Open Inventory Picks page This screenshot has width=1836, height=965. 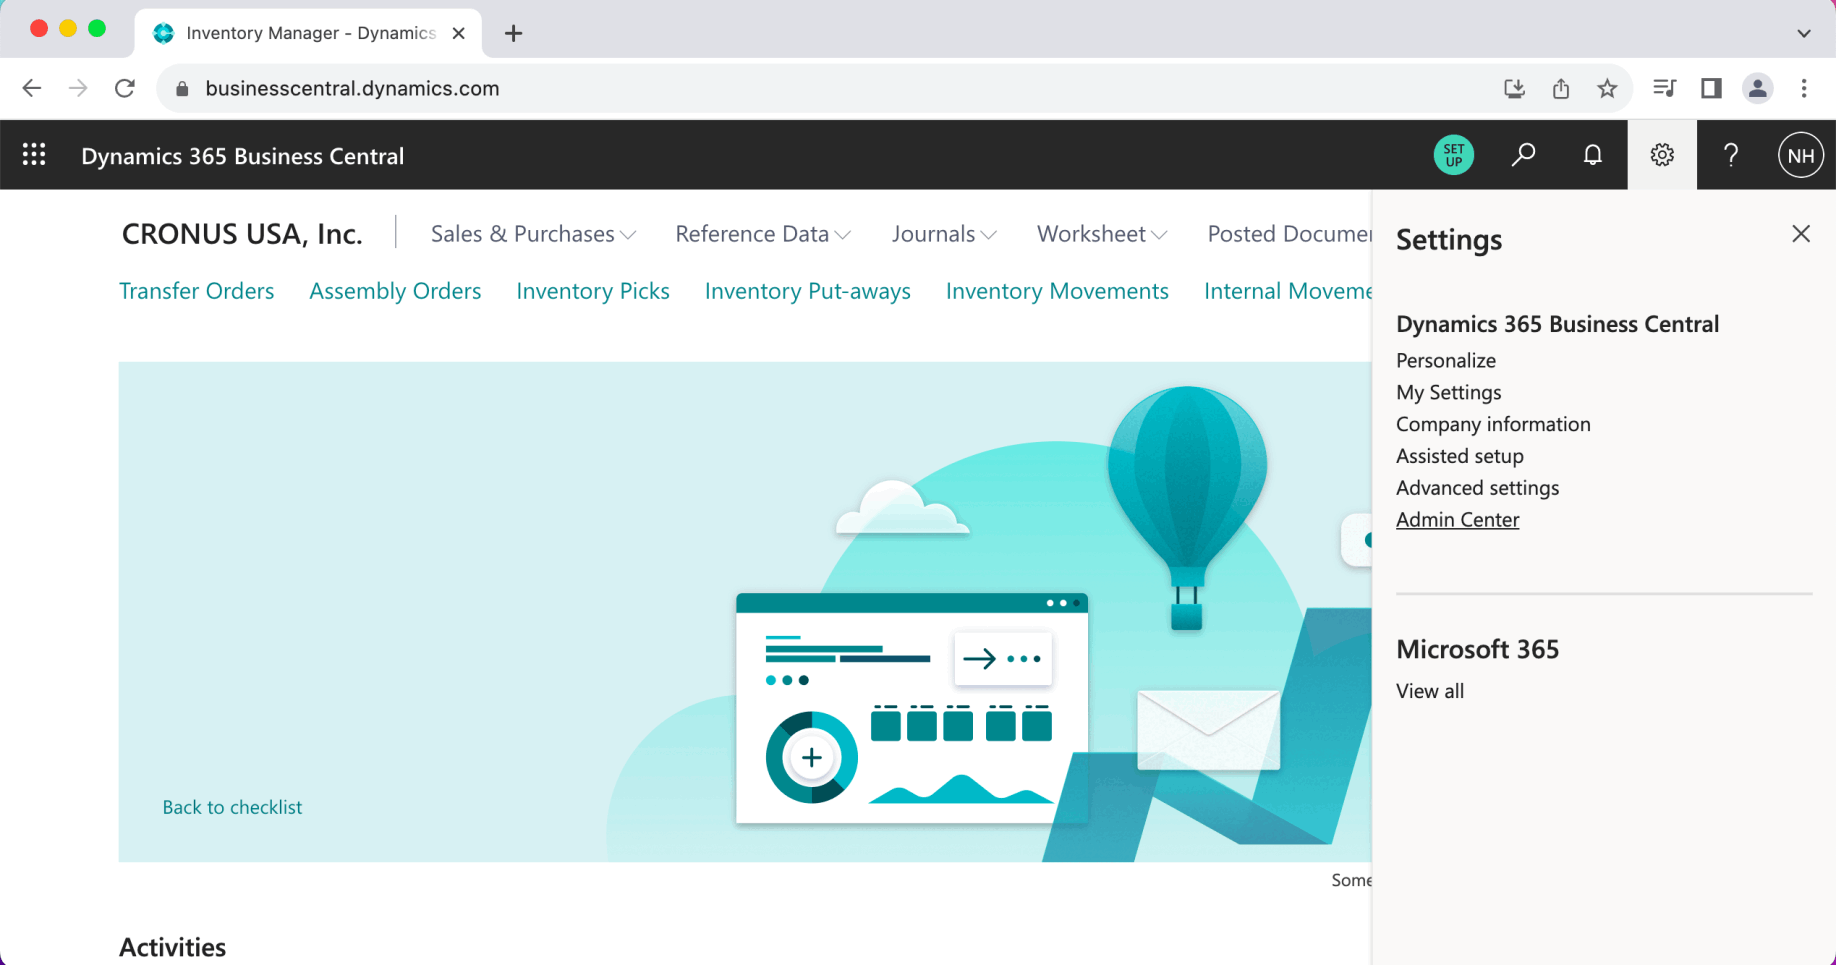593,291
